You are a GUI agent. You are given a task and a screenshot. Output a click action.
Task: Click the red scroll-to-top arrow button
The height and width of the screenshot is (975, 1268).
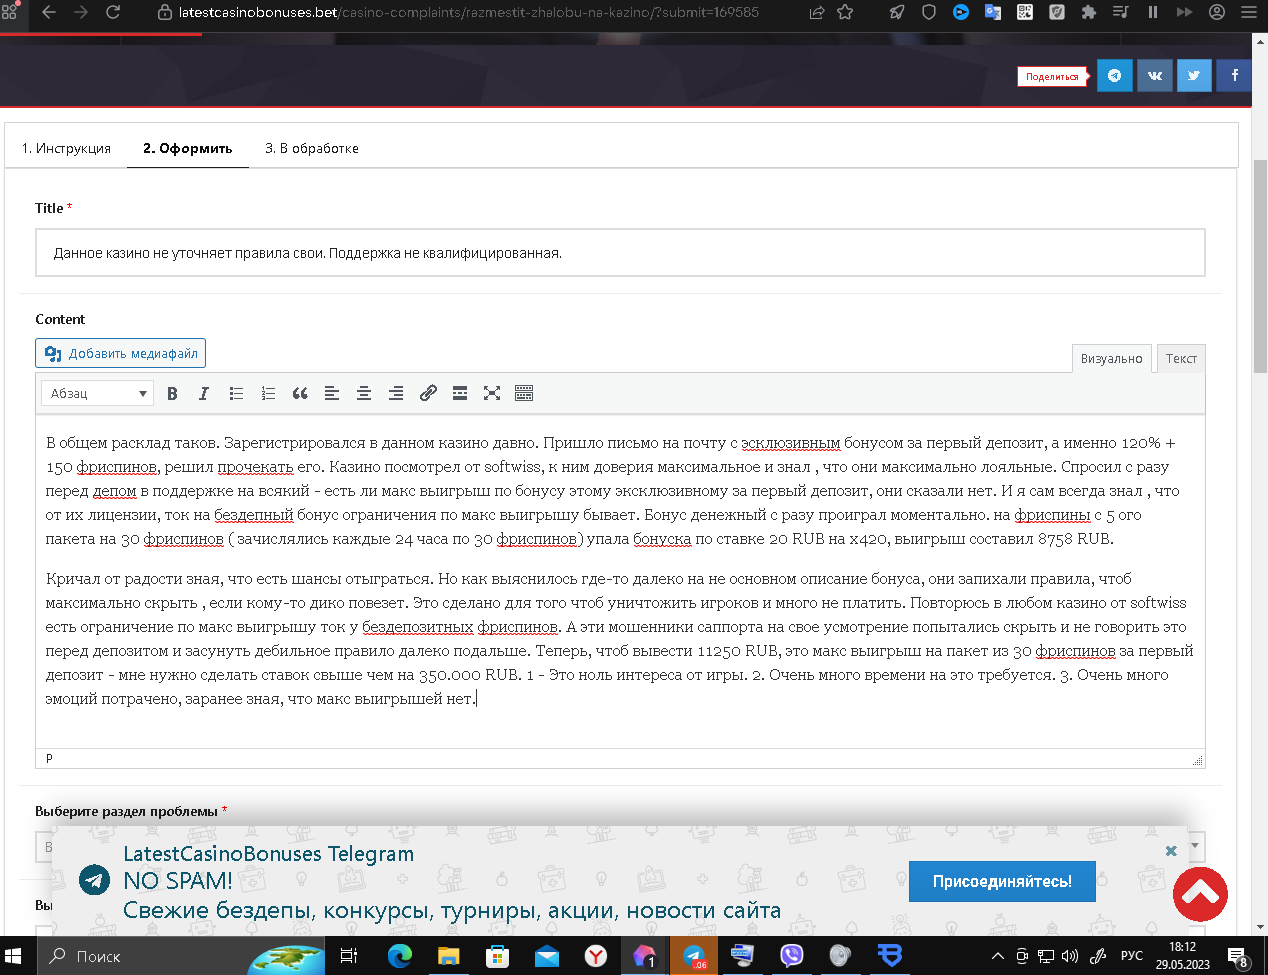coord(1200,894)
